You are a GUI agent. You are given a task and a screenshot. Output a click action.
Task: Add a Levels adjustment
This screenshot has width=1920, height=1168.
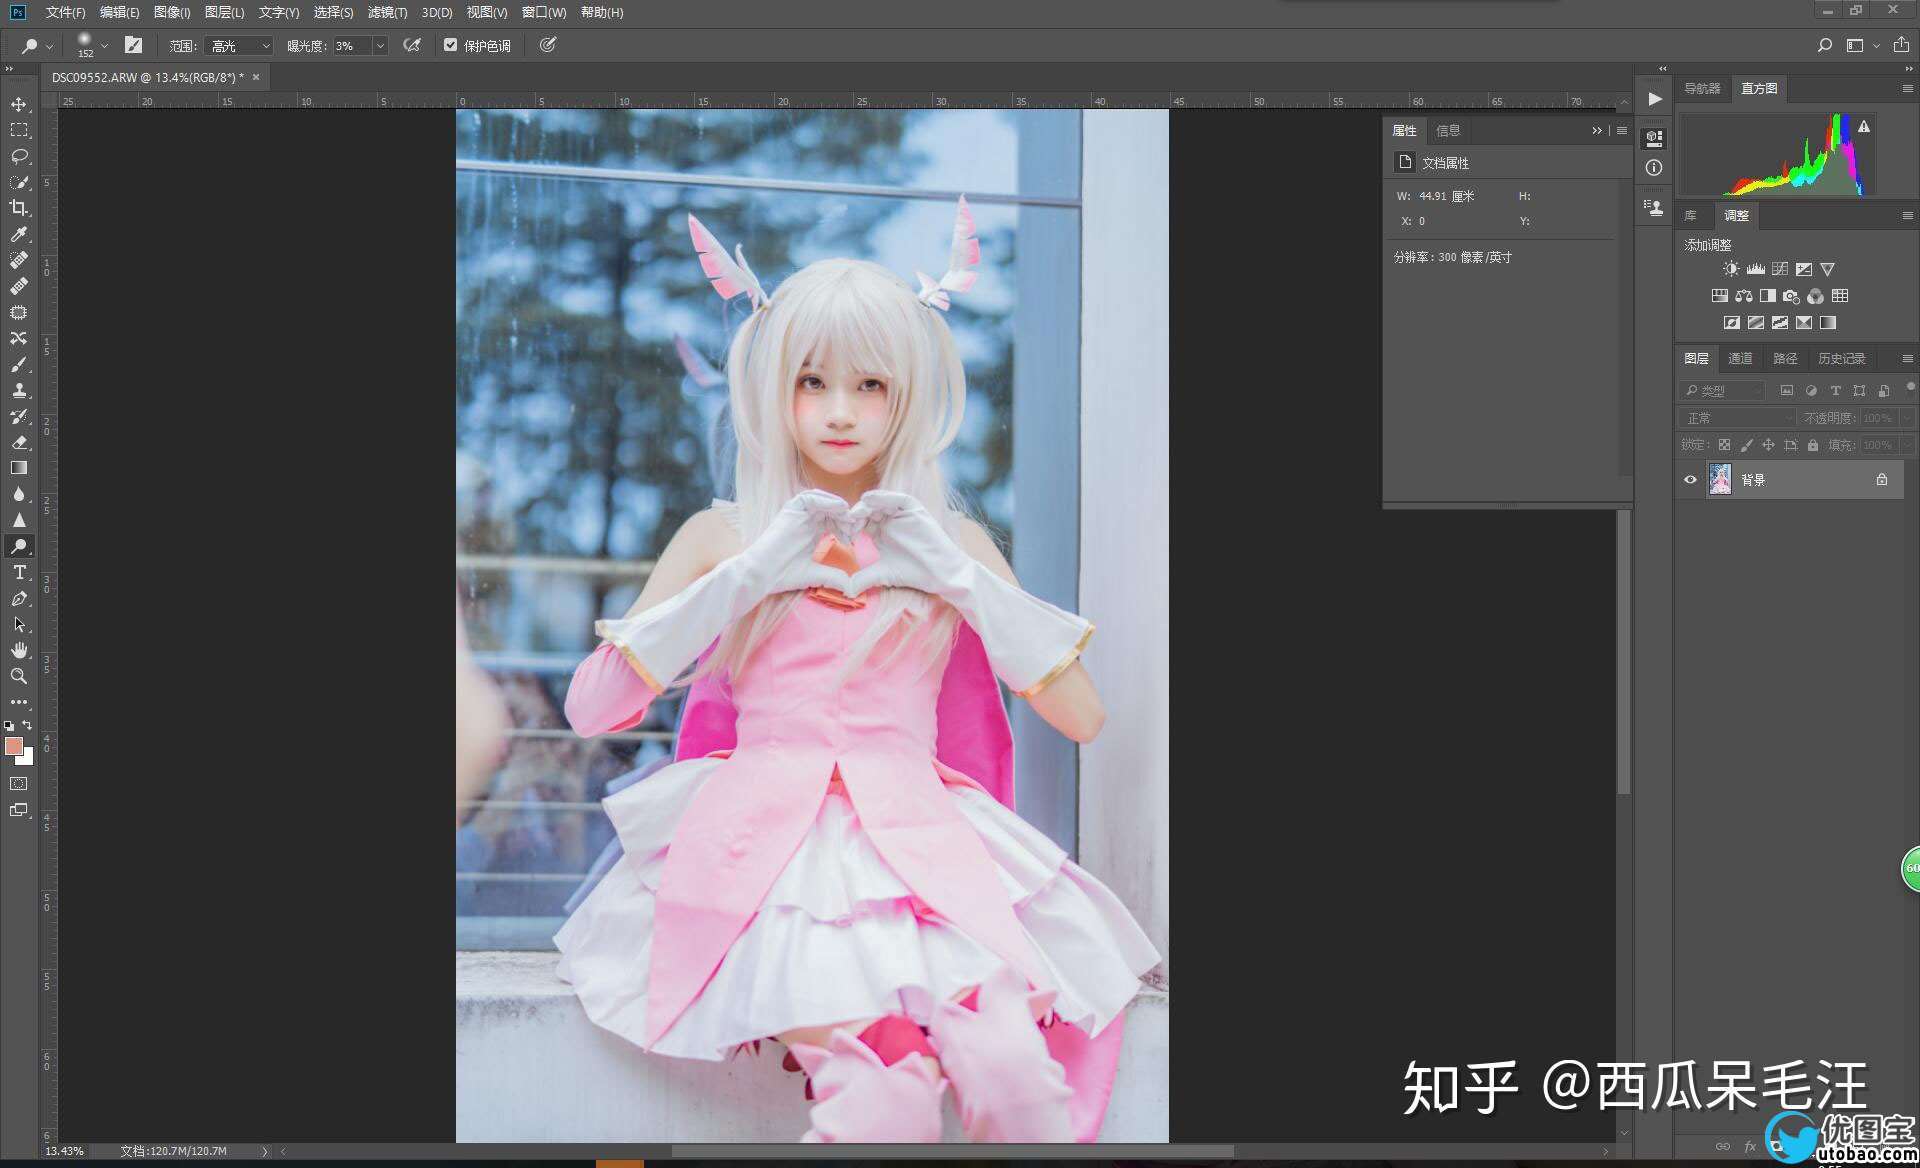1755,269
